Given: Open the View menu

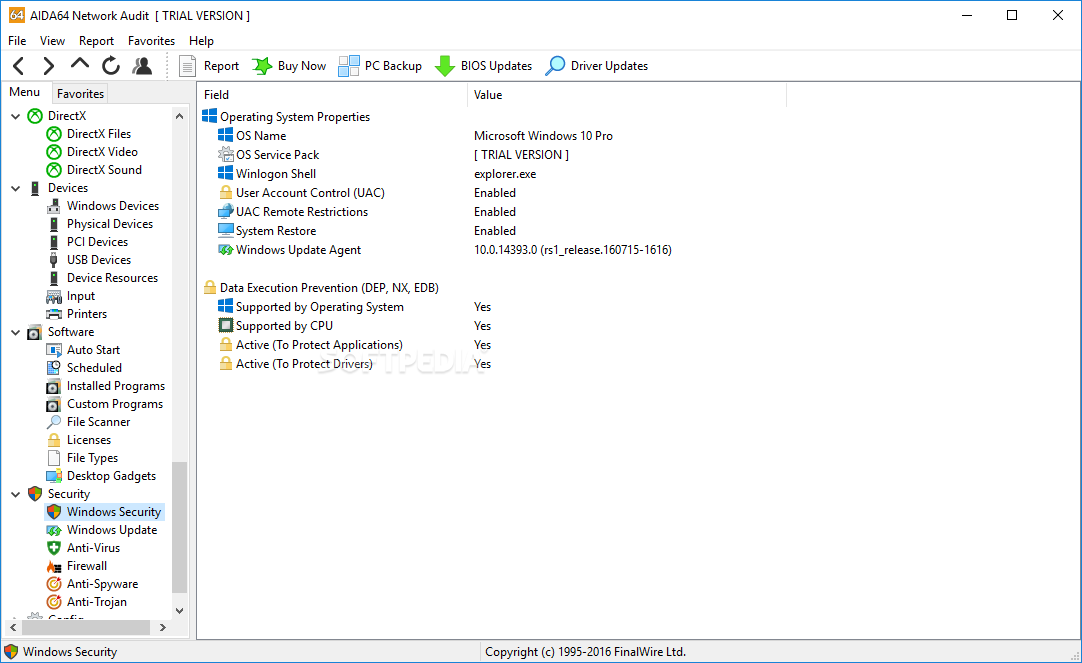Looking at the screenshot, I should coord(52,41).
